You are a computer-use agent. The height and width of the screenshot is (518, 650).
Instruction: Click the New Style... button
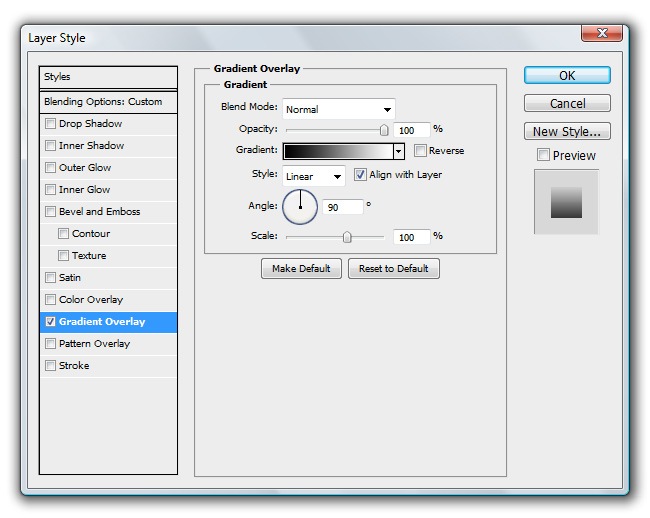(567, 132)
